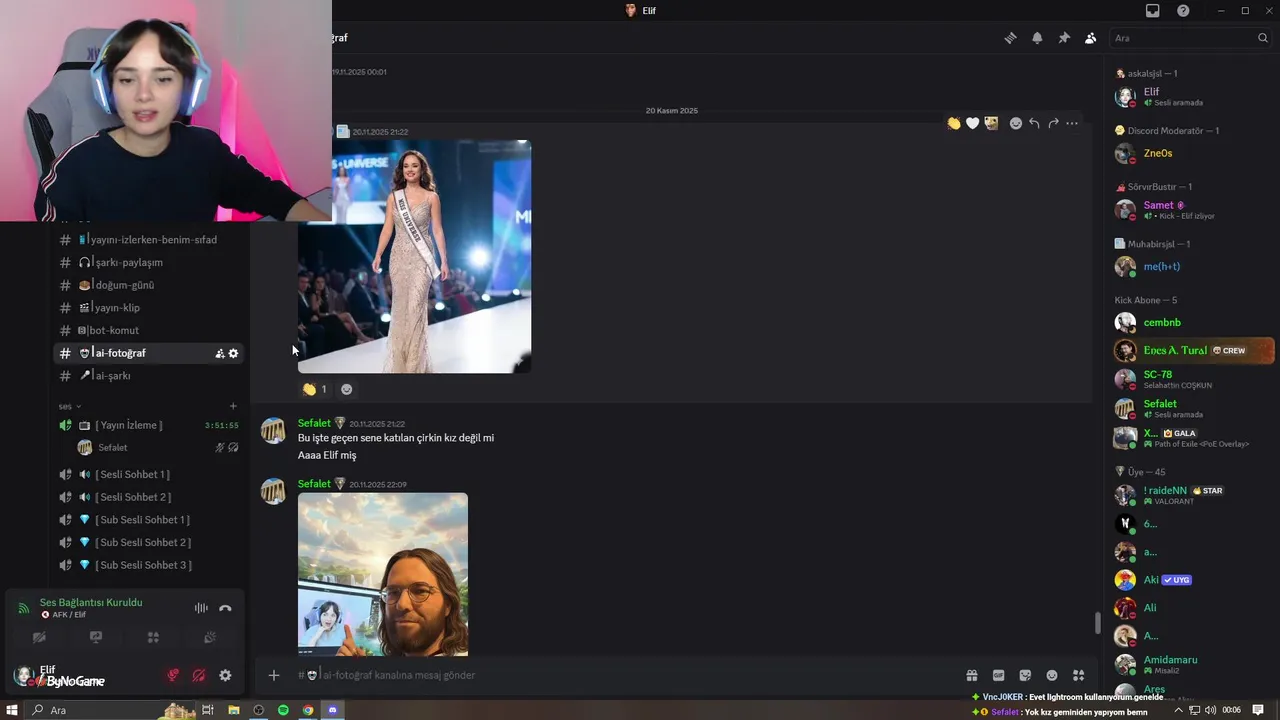
Task: Open Spotify from the Windows taskbar
Action: point(283,710)
